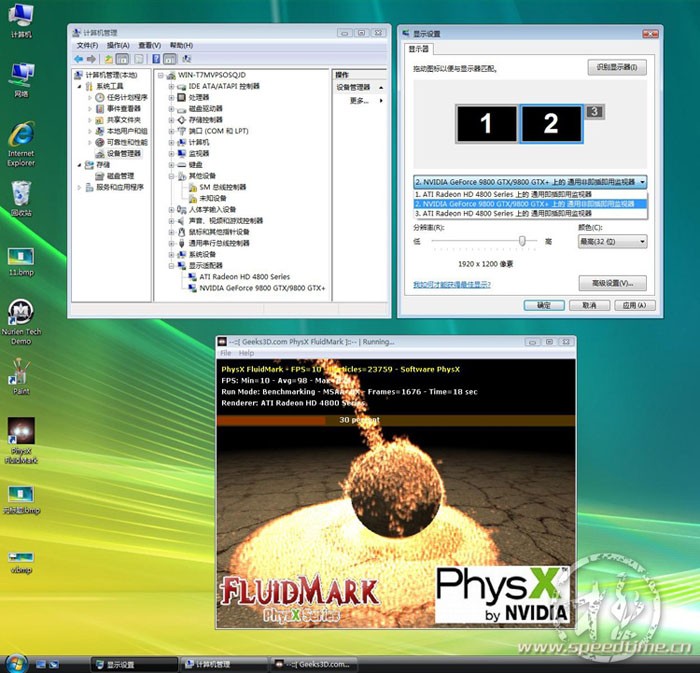Open the 计算机 desktop icon
The width and height of the screenshot is (700, 673).
[x=21, y=20]
